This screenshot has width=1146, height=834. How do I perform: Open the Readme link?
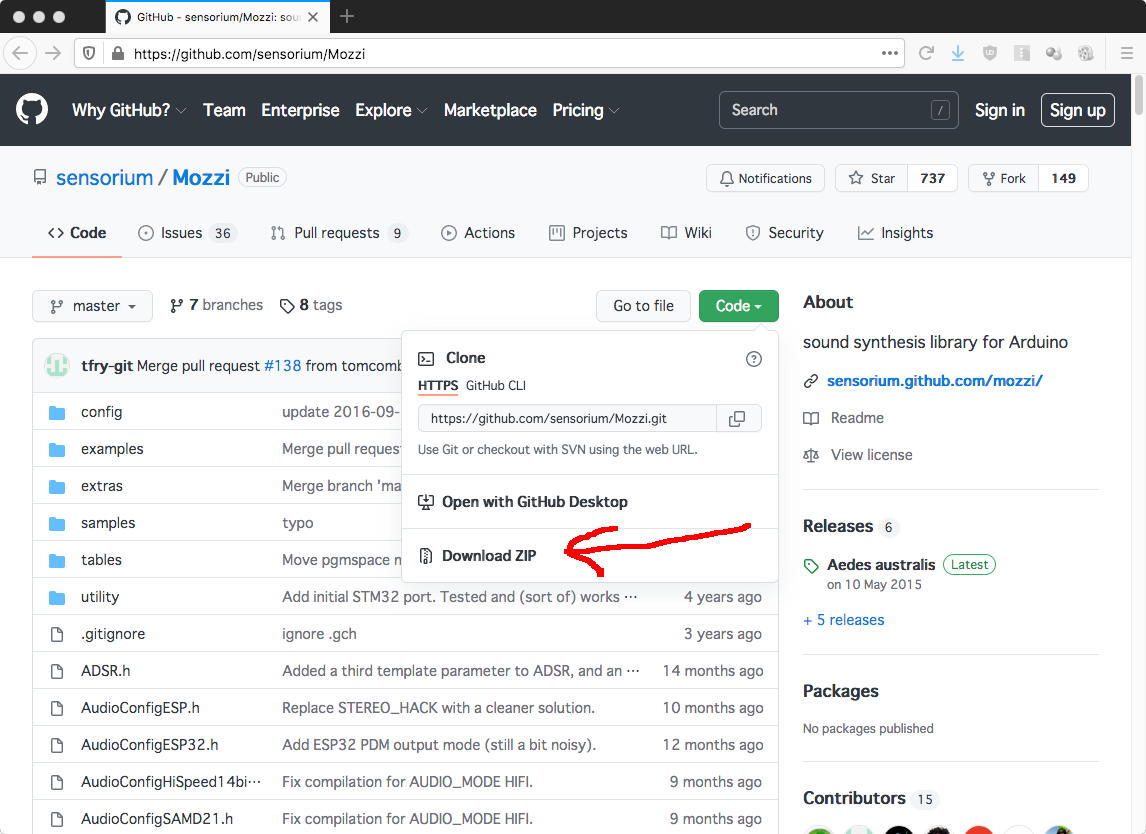click(x=857, y=418)
